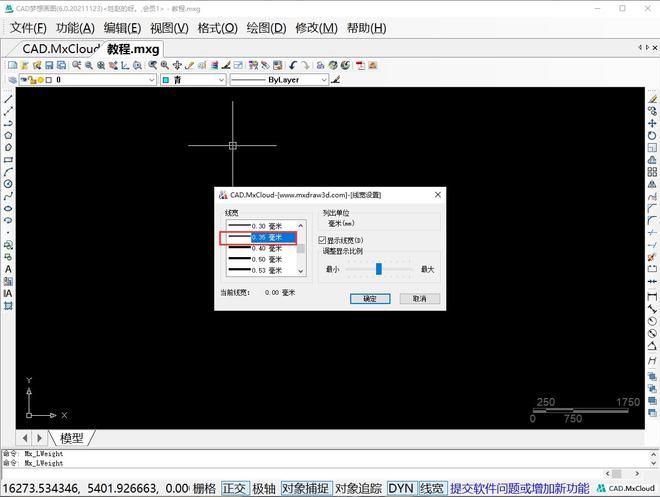Screen dimensions: 660x497
Task: Open the 格式(O) menu
Action: coord(218,28)
